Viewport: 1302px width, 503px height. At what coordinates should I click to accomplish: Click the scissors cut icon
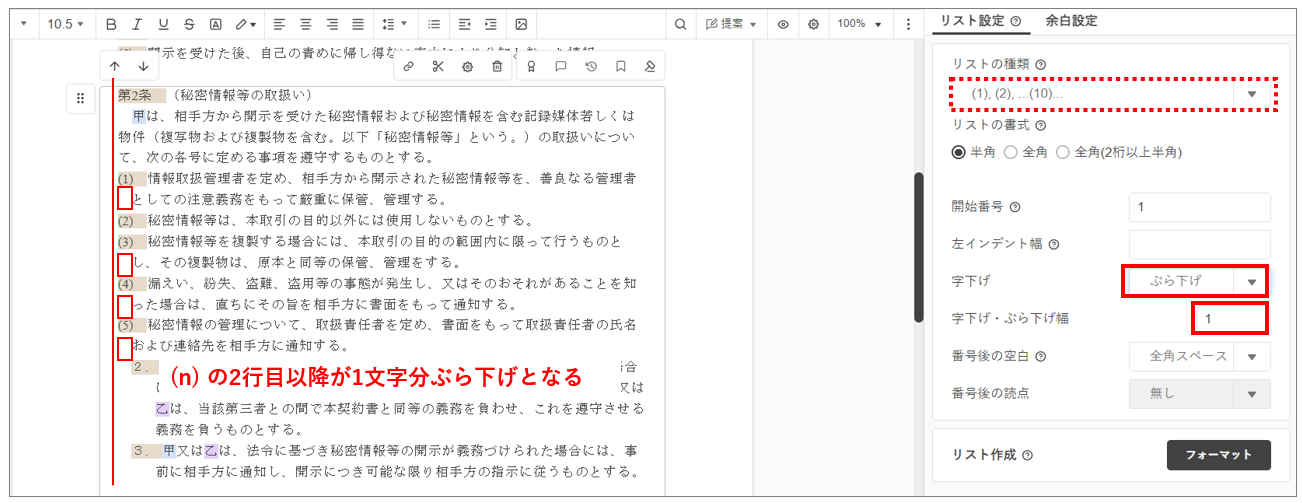[437, 67]
